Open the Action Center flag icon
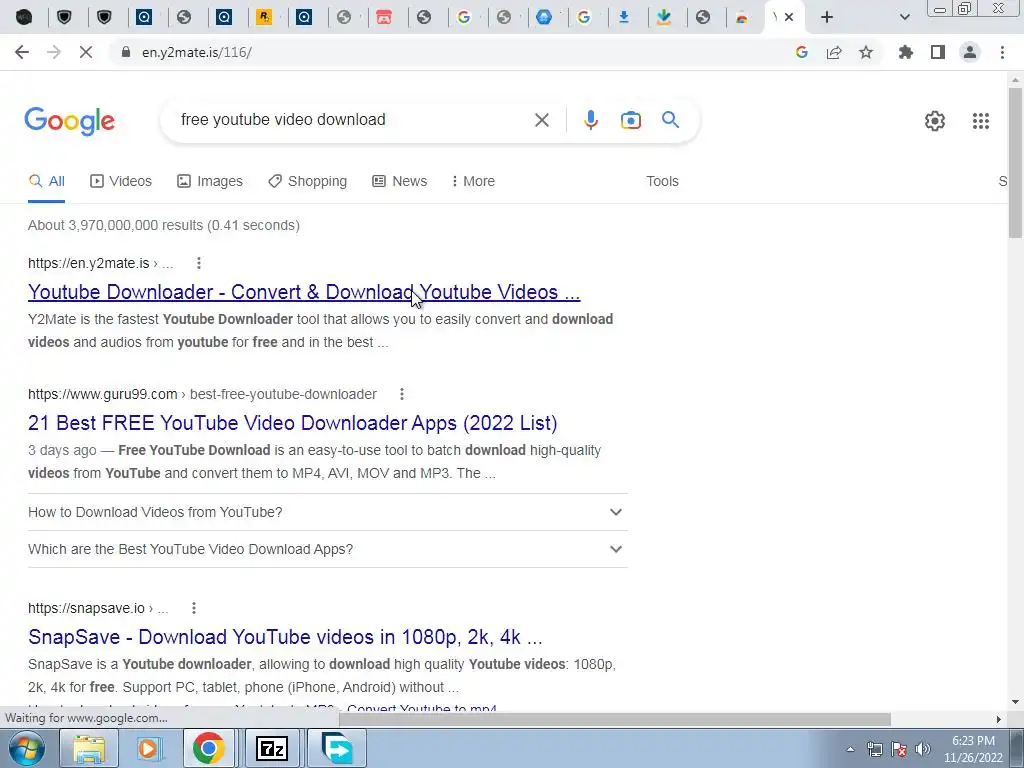Screen dimensions: 1024x768 pyautogui.click(x=899, y=749)
